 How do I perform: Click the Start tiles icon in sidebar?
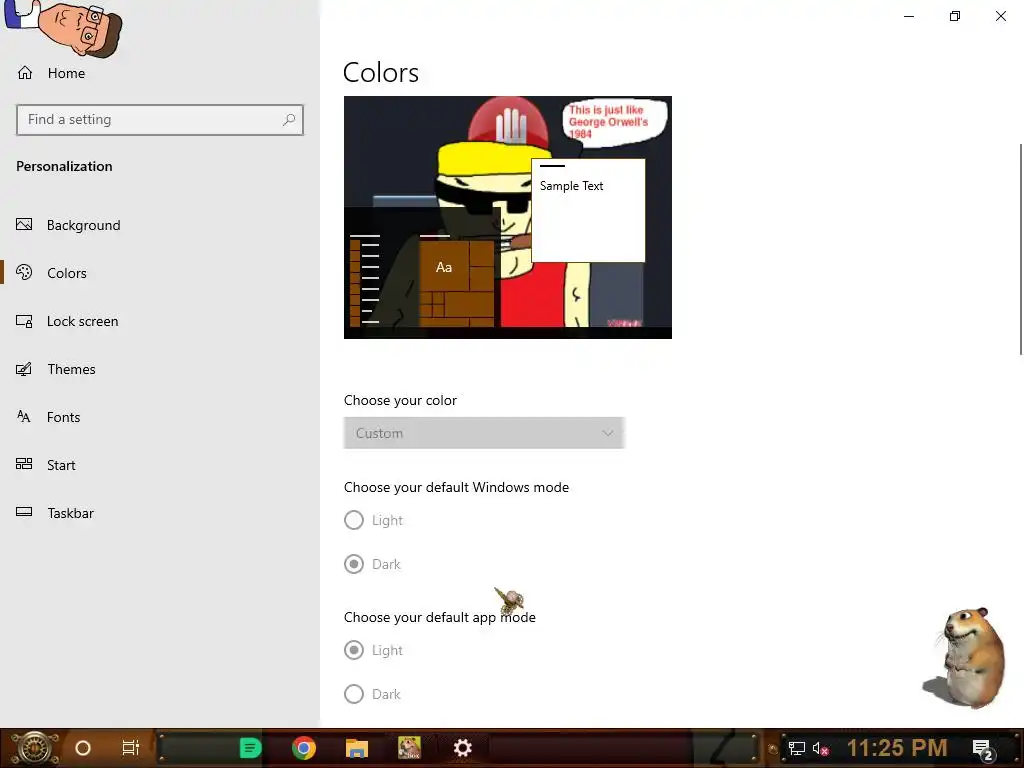tap(24, 464)
